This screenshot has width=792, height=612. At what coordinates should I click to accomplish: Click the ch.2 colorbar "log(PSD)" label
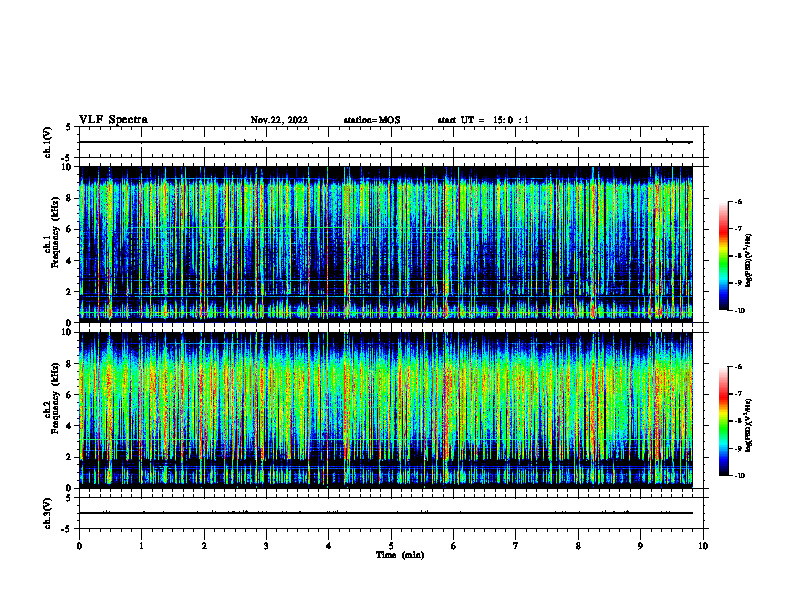[x=749, y=425]
